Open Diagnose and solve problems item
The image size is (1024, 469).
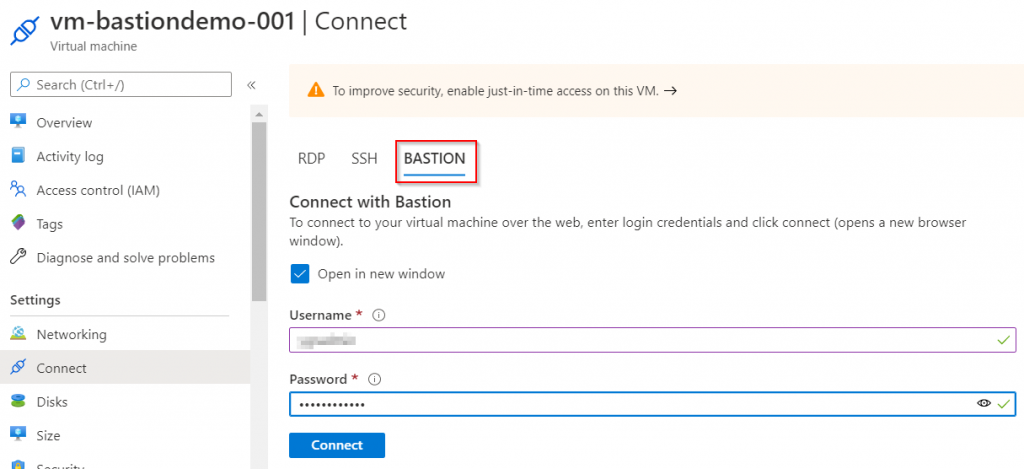pos(125,257)
